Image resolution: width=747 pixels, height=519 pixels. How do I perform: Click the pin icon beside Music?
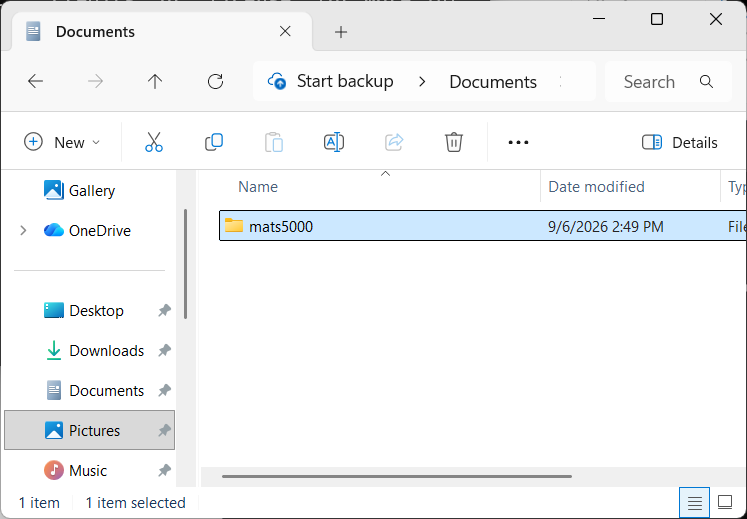(x=164, y=471)
